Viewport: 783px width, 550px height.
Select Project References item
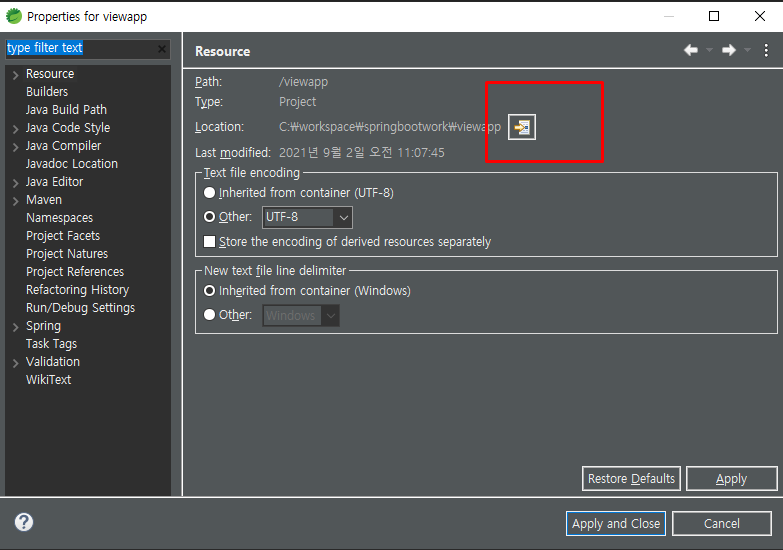click(x=75, y=272)
